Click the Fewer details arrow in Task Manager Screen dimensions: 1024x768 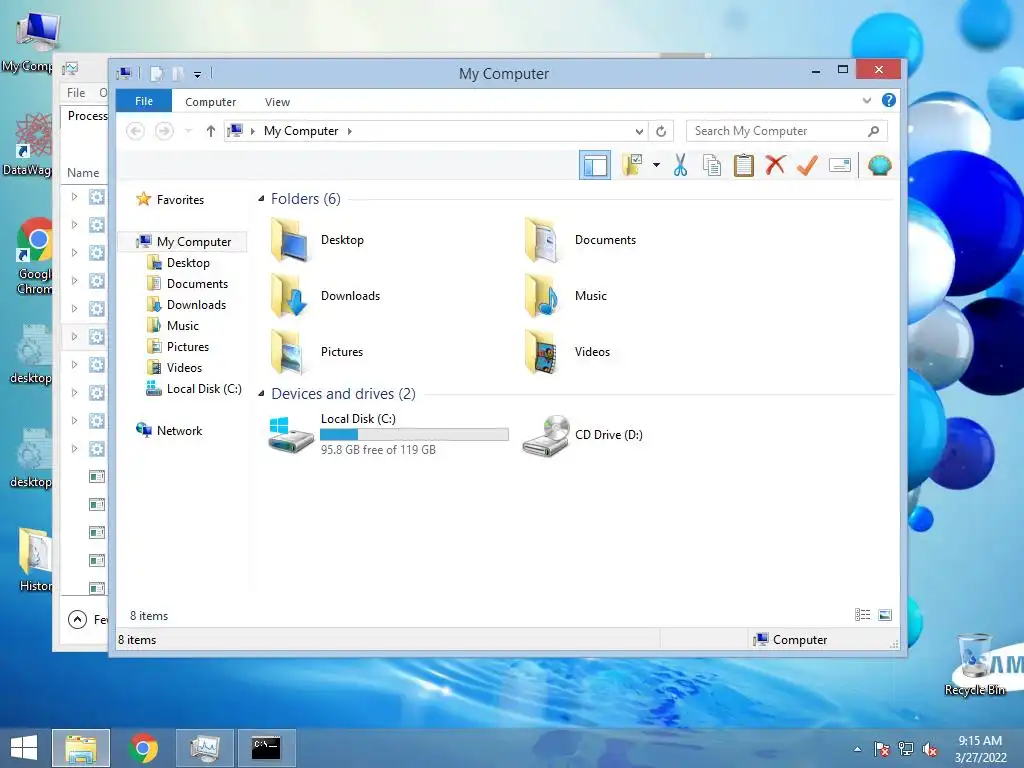pos(77,619)
